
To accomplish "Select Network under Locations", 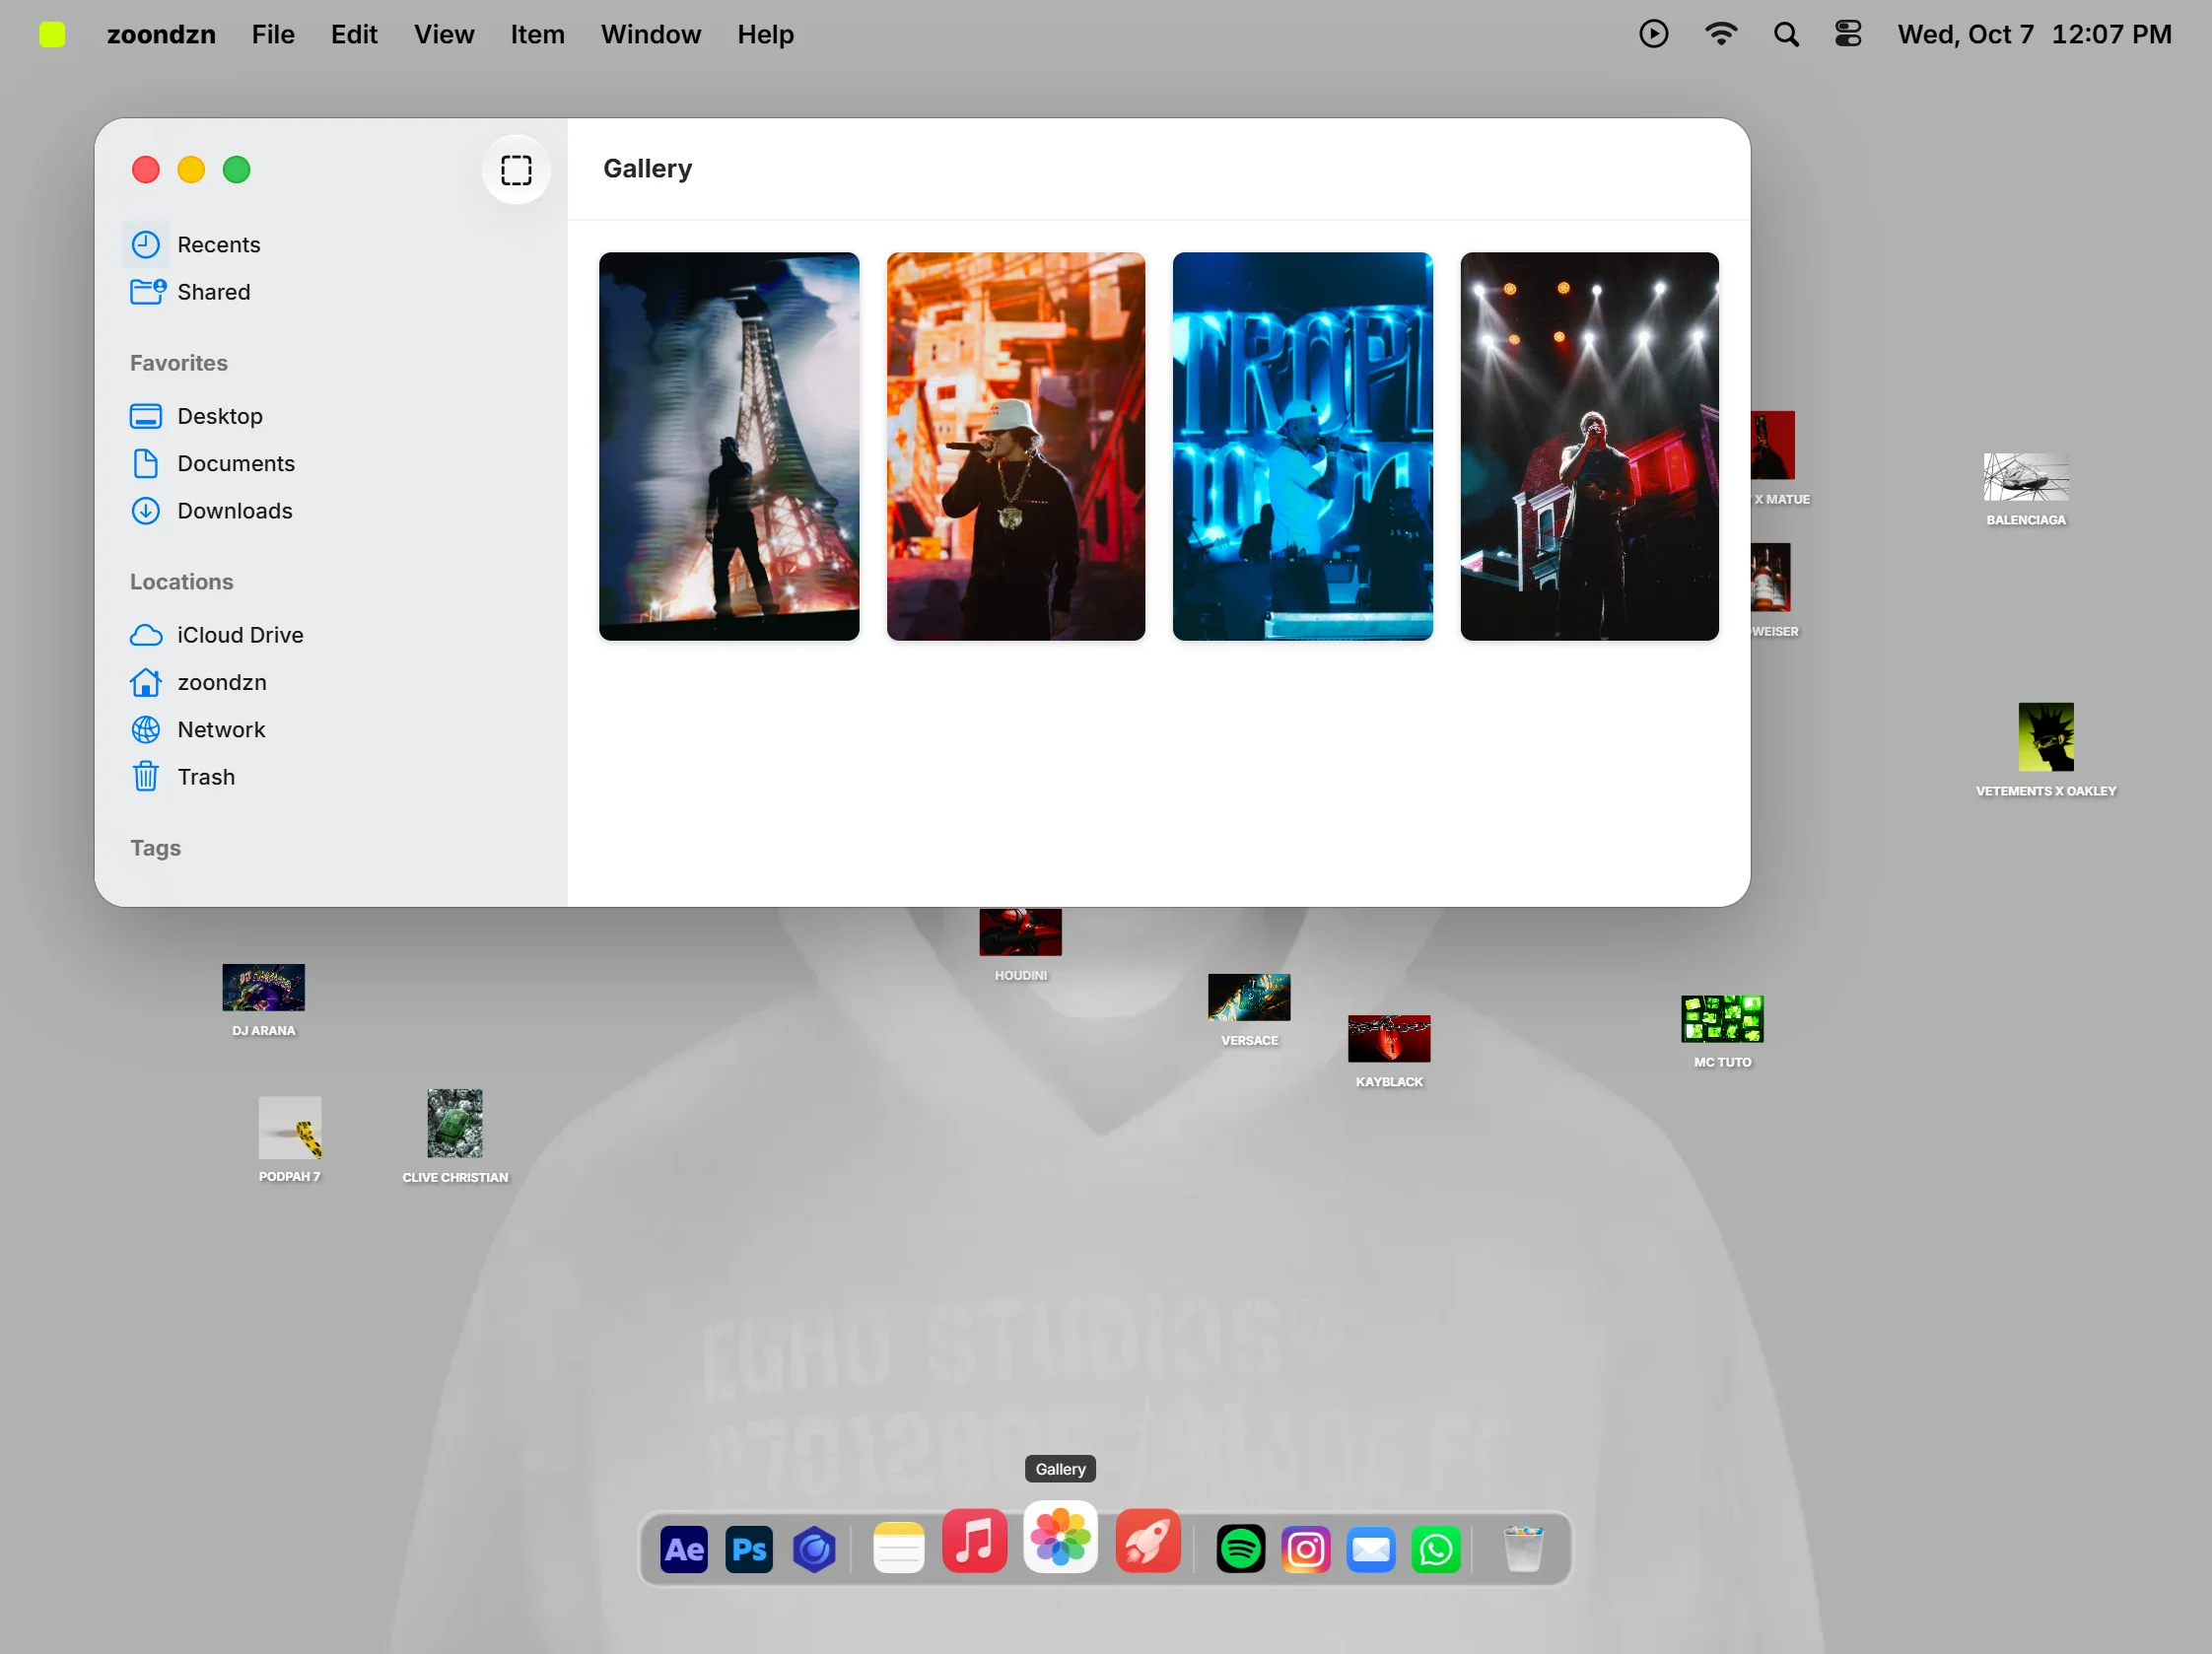I will click(198, 730).
